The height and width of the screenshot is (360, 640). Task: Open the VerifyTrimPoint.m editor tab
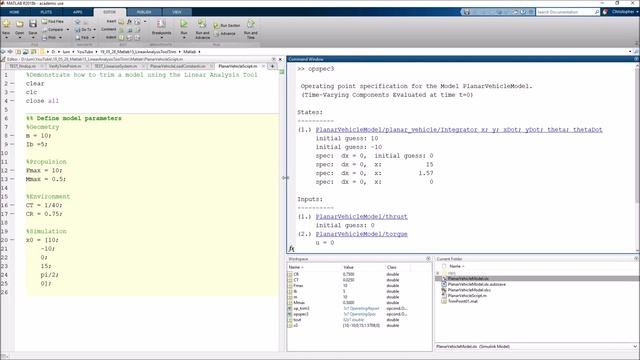click(65, 66)
